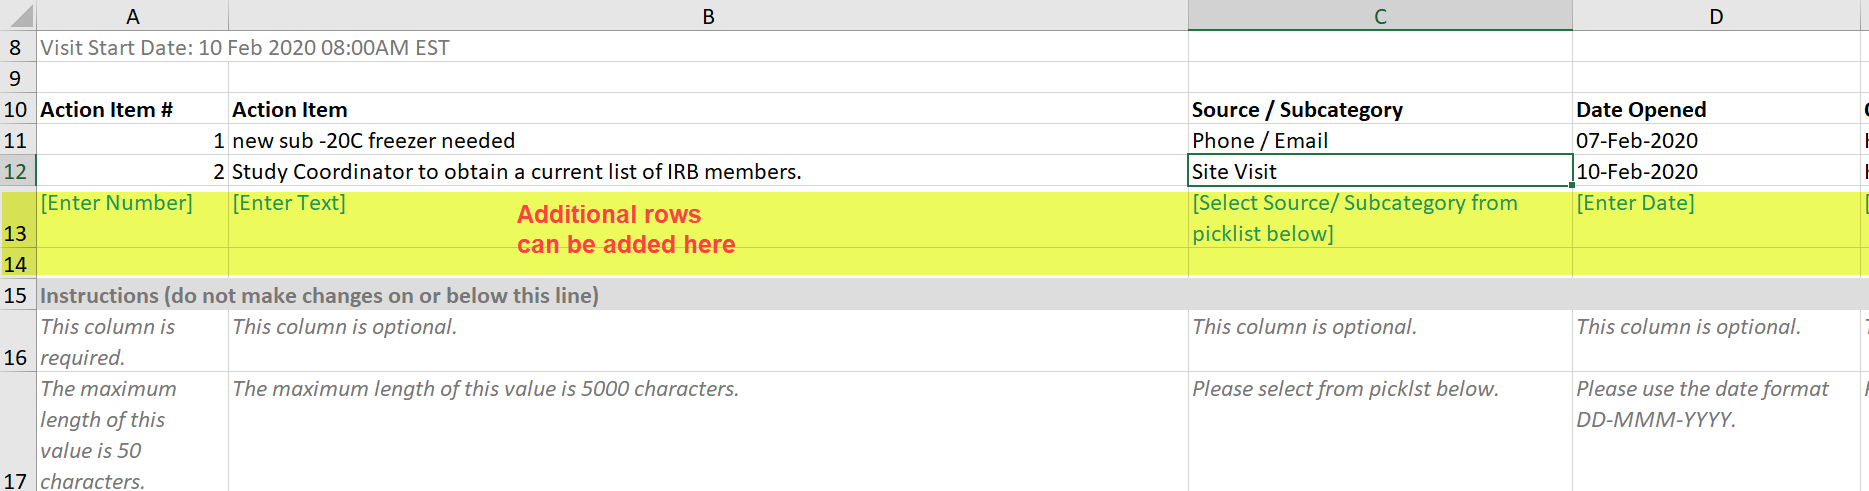Select the [Enter Number] placeholder cell

coord(132,218)
